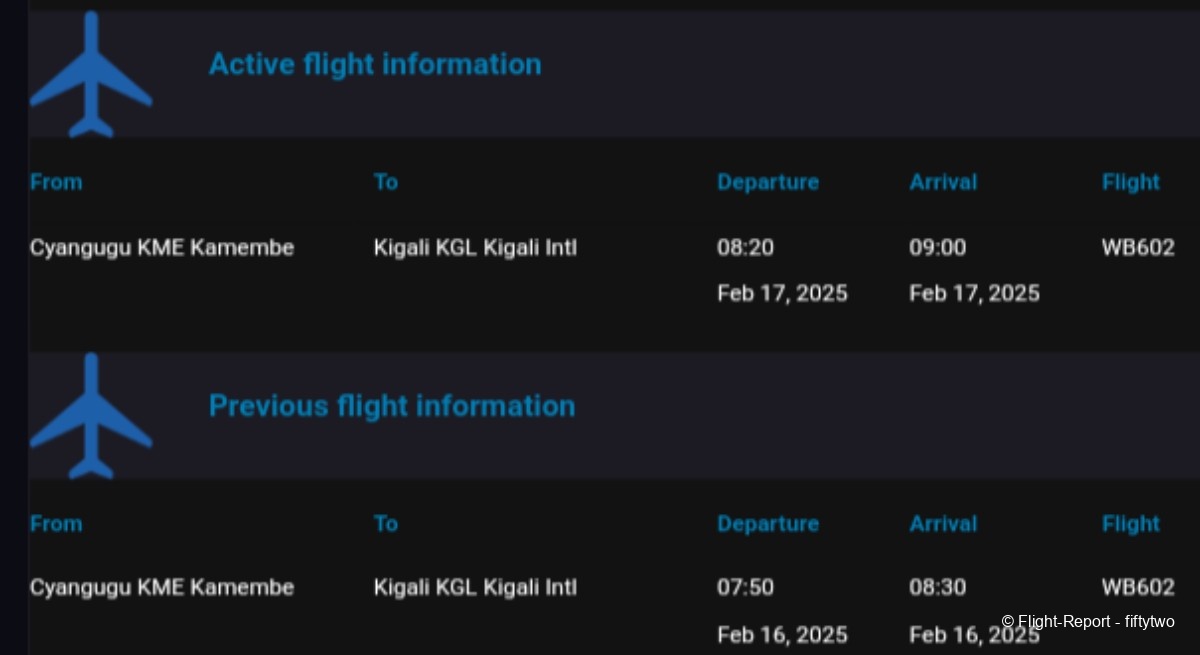This screenshot has height=655, width=1200.
Task: Click the Feb 16, 2025 previous departure date
Action: [x=782, y=635]
